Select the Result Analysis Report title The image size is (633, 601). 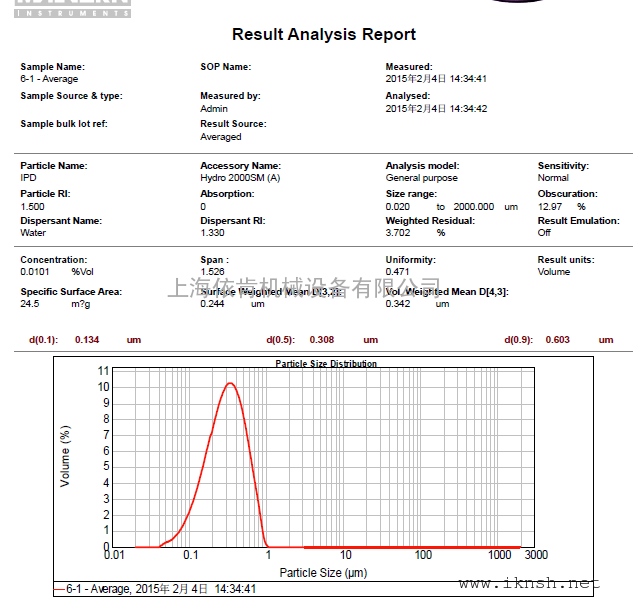pyautogui.click(x=323, y=35)
